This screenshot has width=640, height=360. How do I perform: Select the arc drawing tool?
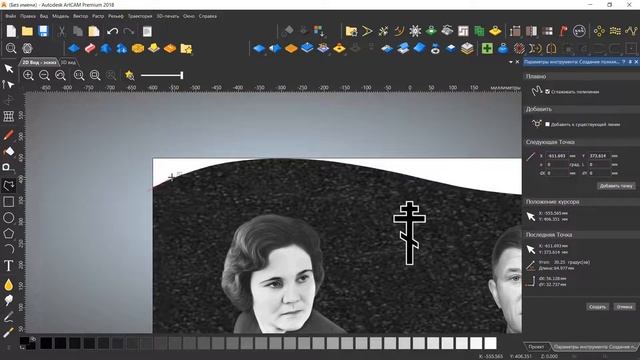9,249
